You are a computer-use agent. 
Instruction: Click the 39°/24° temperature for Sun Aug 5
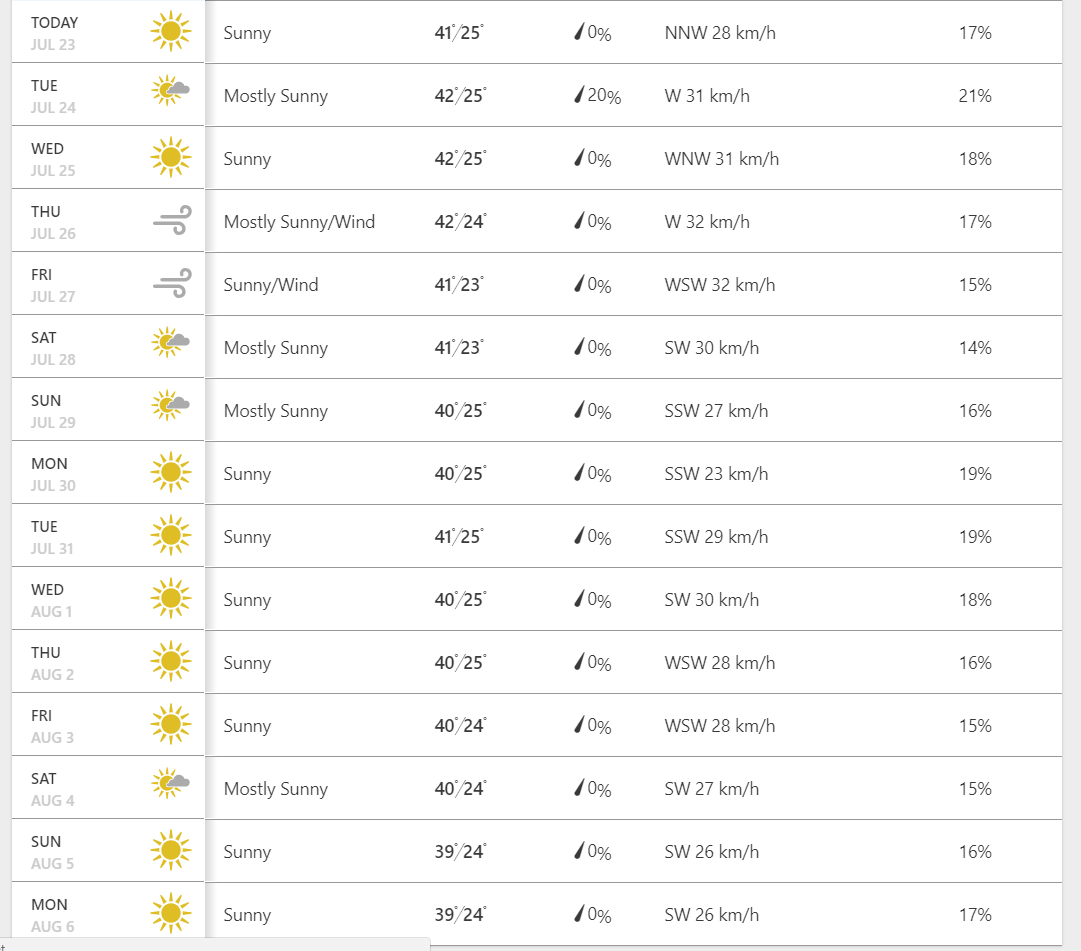coord(460,852)
